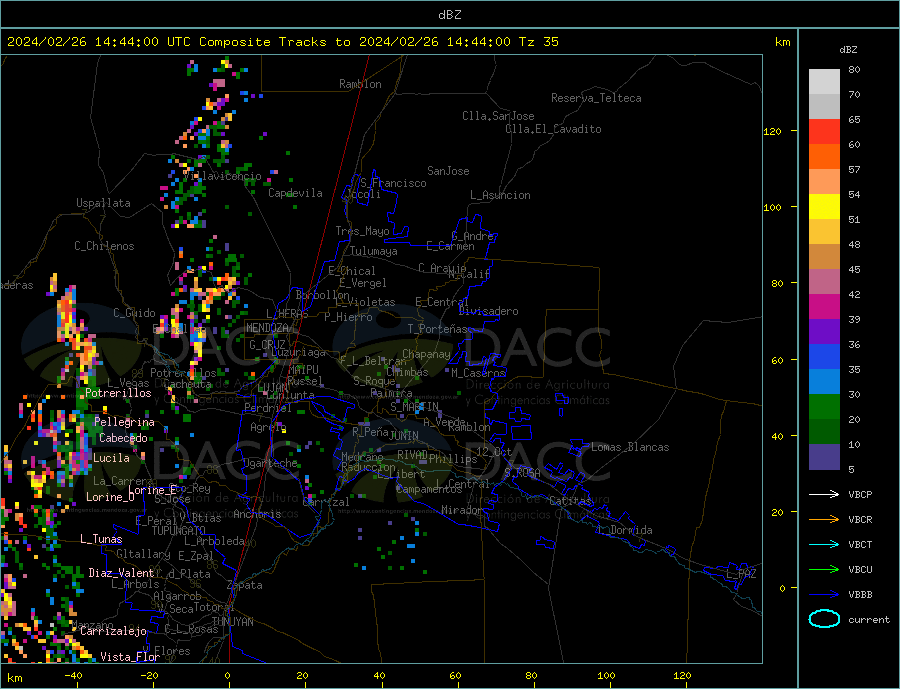Click the Mirador label
The height and width of the screenshot is (689, 900).
(462, 510)
